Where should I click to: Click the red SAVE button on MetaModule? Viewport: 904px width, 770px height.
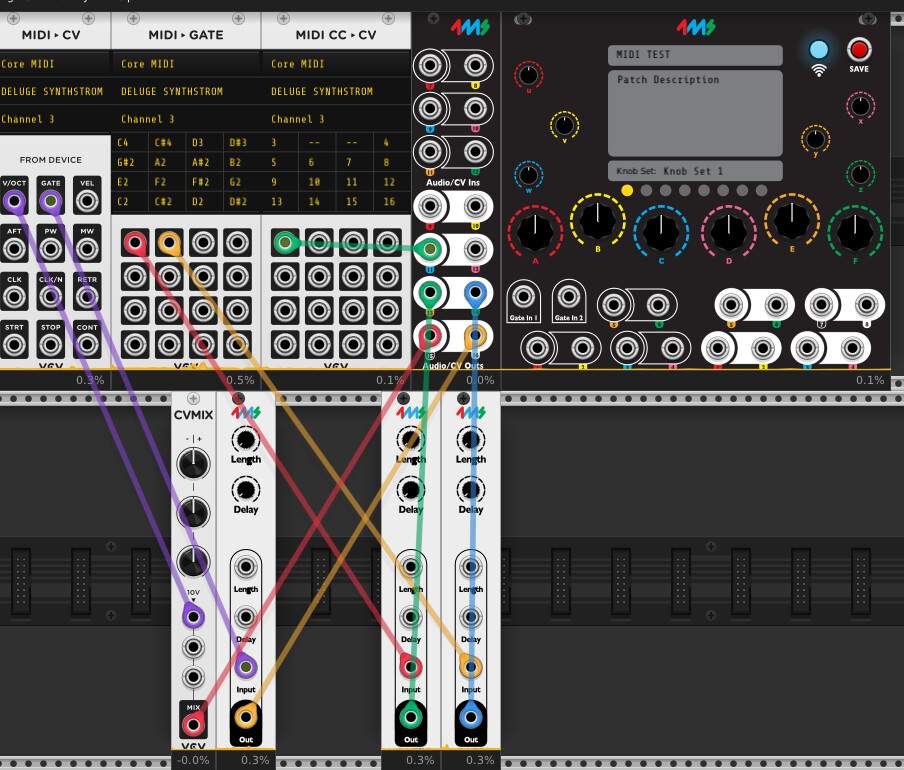[x=858, y=49]
